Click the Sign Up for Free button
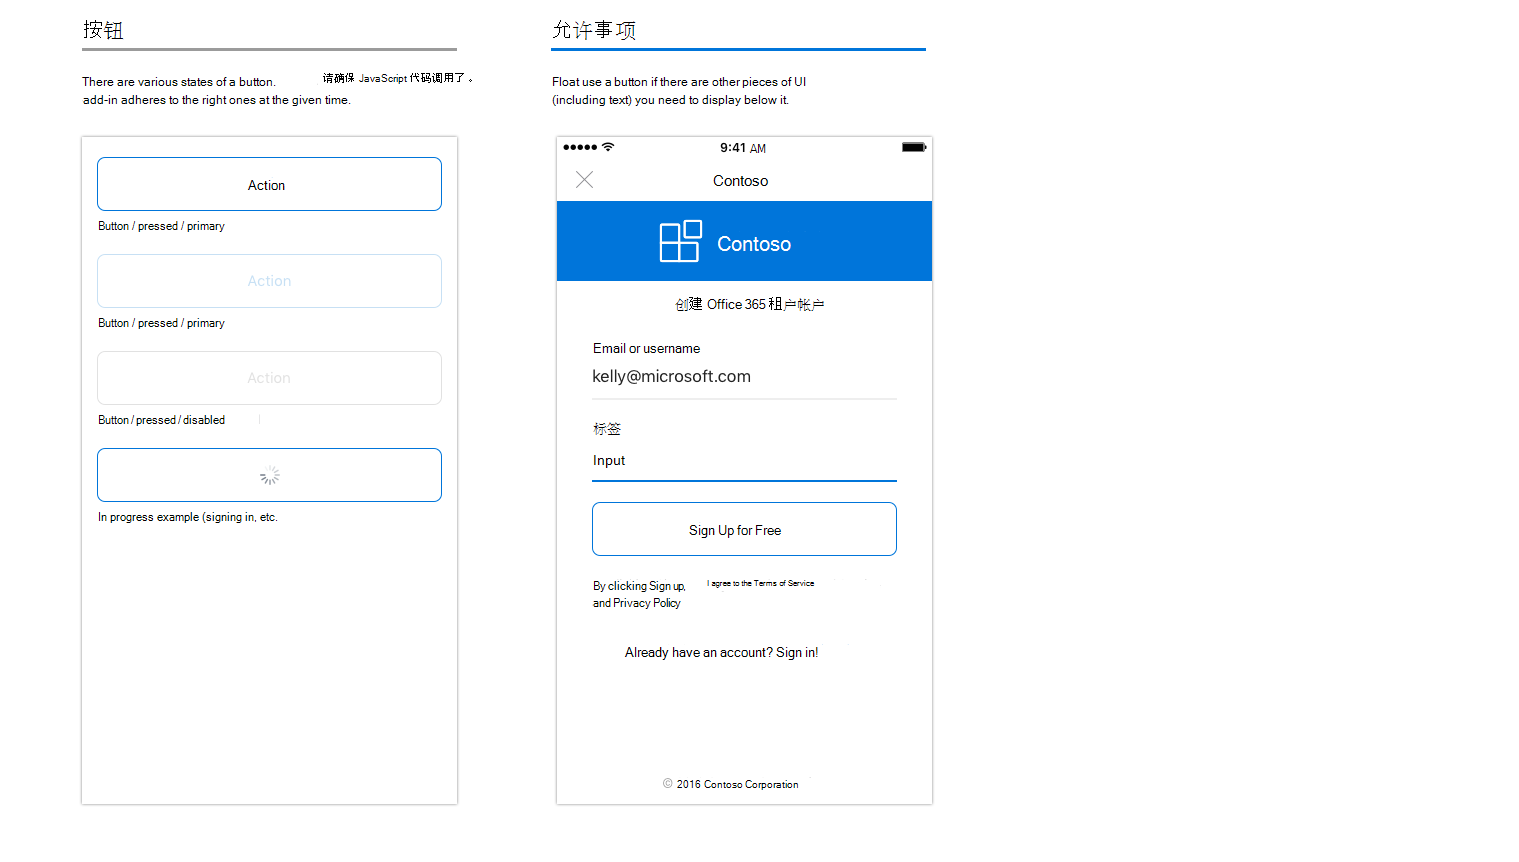Viewport: 1519px width, 862px height. pos(744,529)
